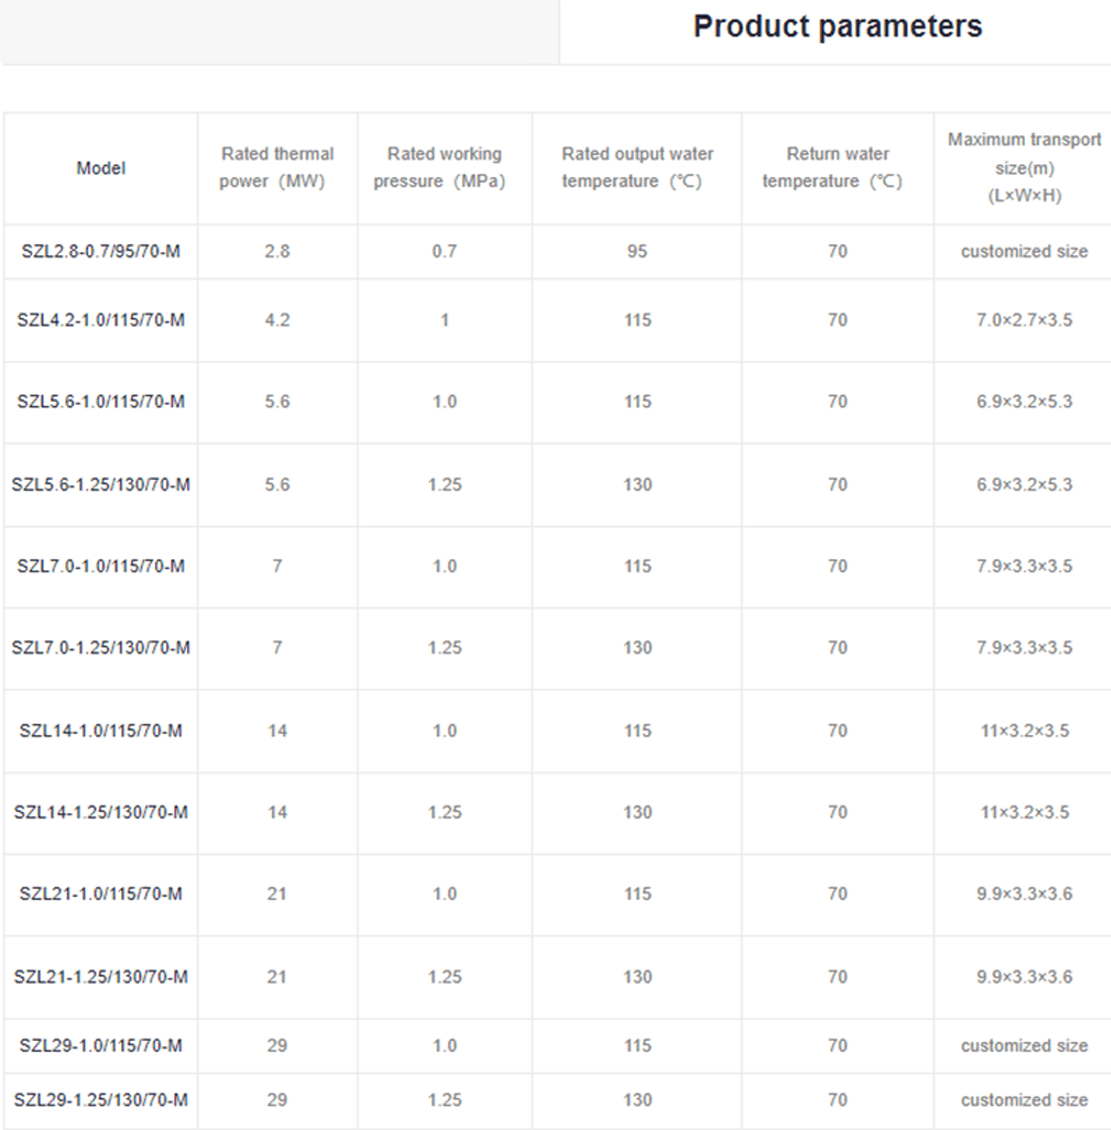Click model SZL21-1.0/115/70-M
Screen dimensions: 1111x1130
(101, 894)
